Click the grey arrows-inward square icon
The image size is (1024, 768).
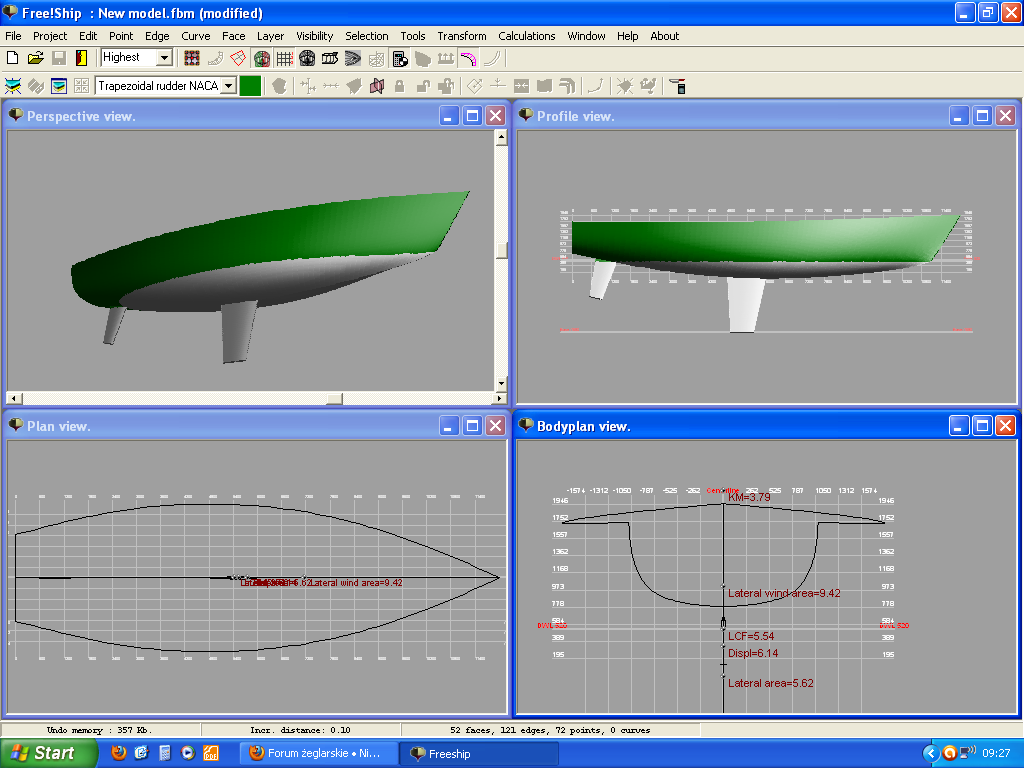pyautogui.click(x=521, y=86)
